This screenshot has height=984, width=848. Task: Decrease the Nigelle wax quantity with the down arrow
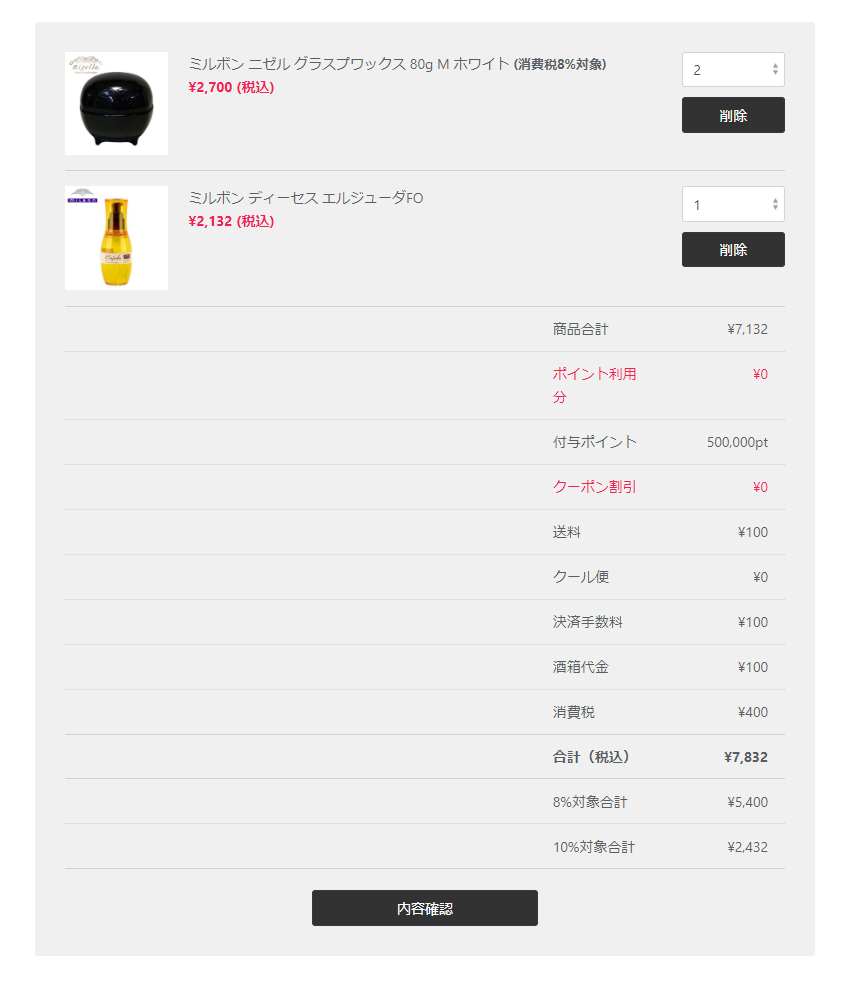pyautogui.click(x=776, y=73)
